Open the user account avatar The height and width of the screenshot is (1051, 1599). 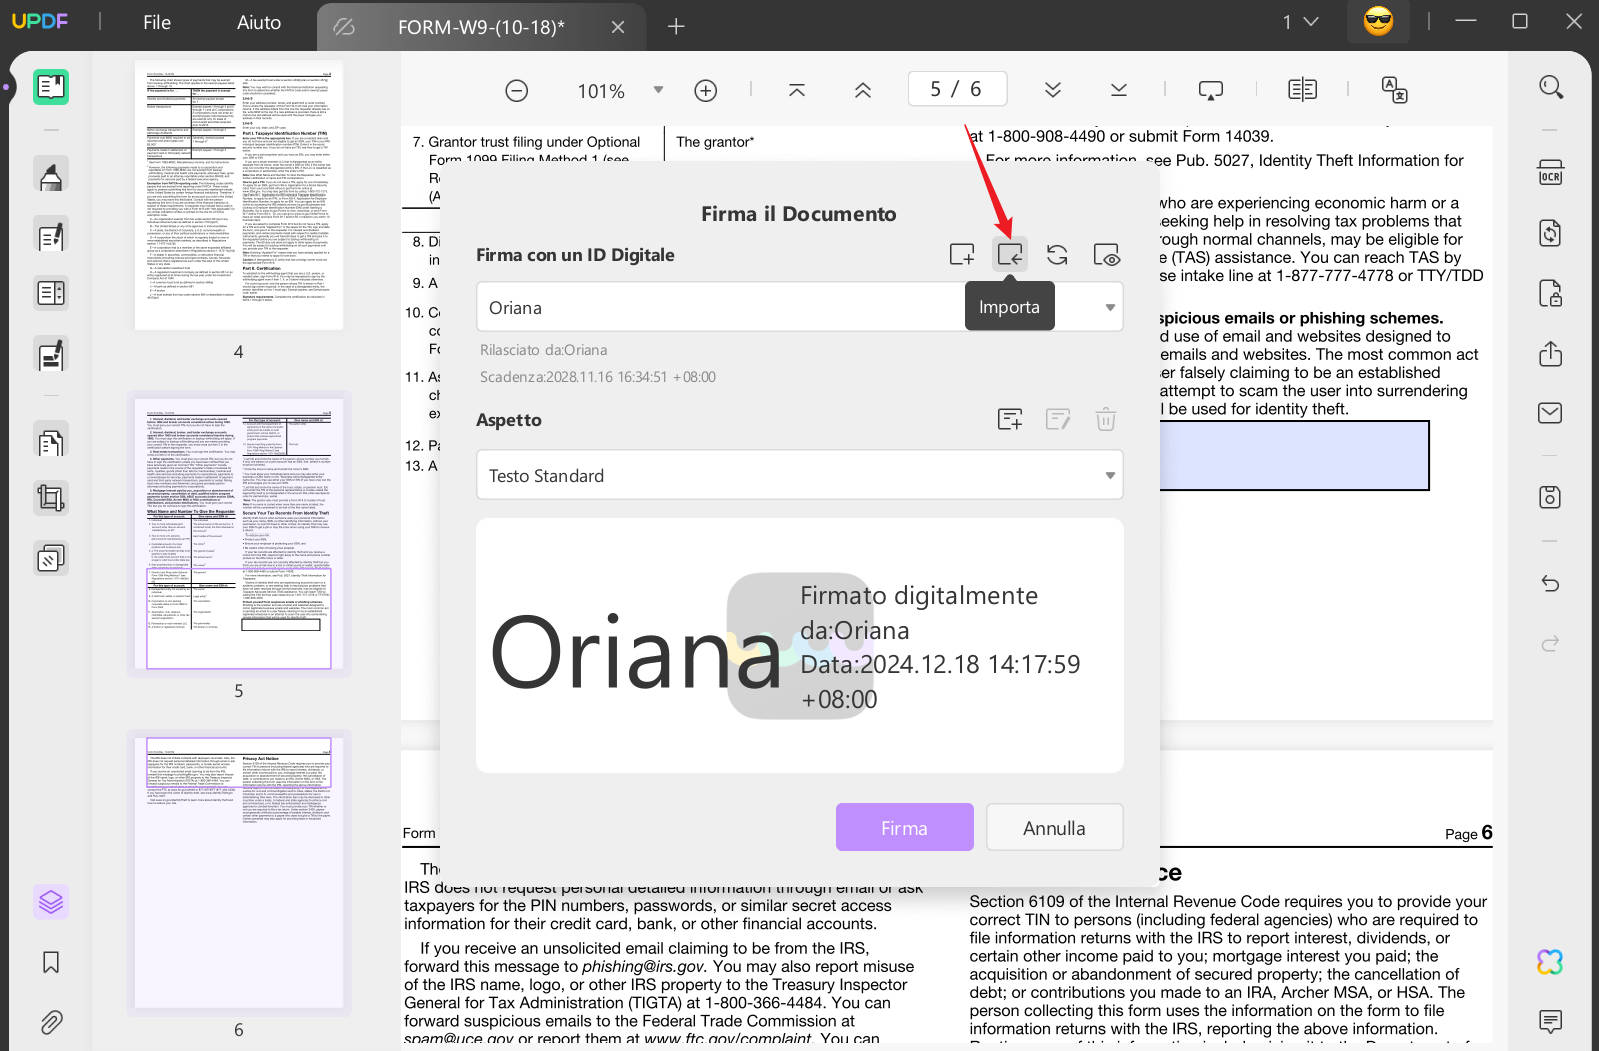(x=1378, y=21)
